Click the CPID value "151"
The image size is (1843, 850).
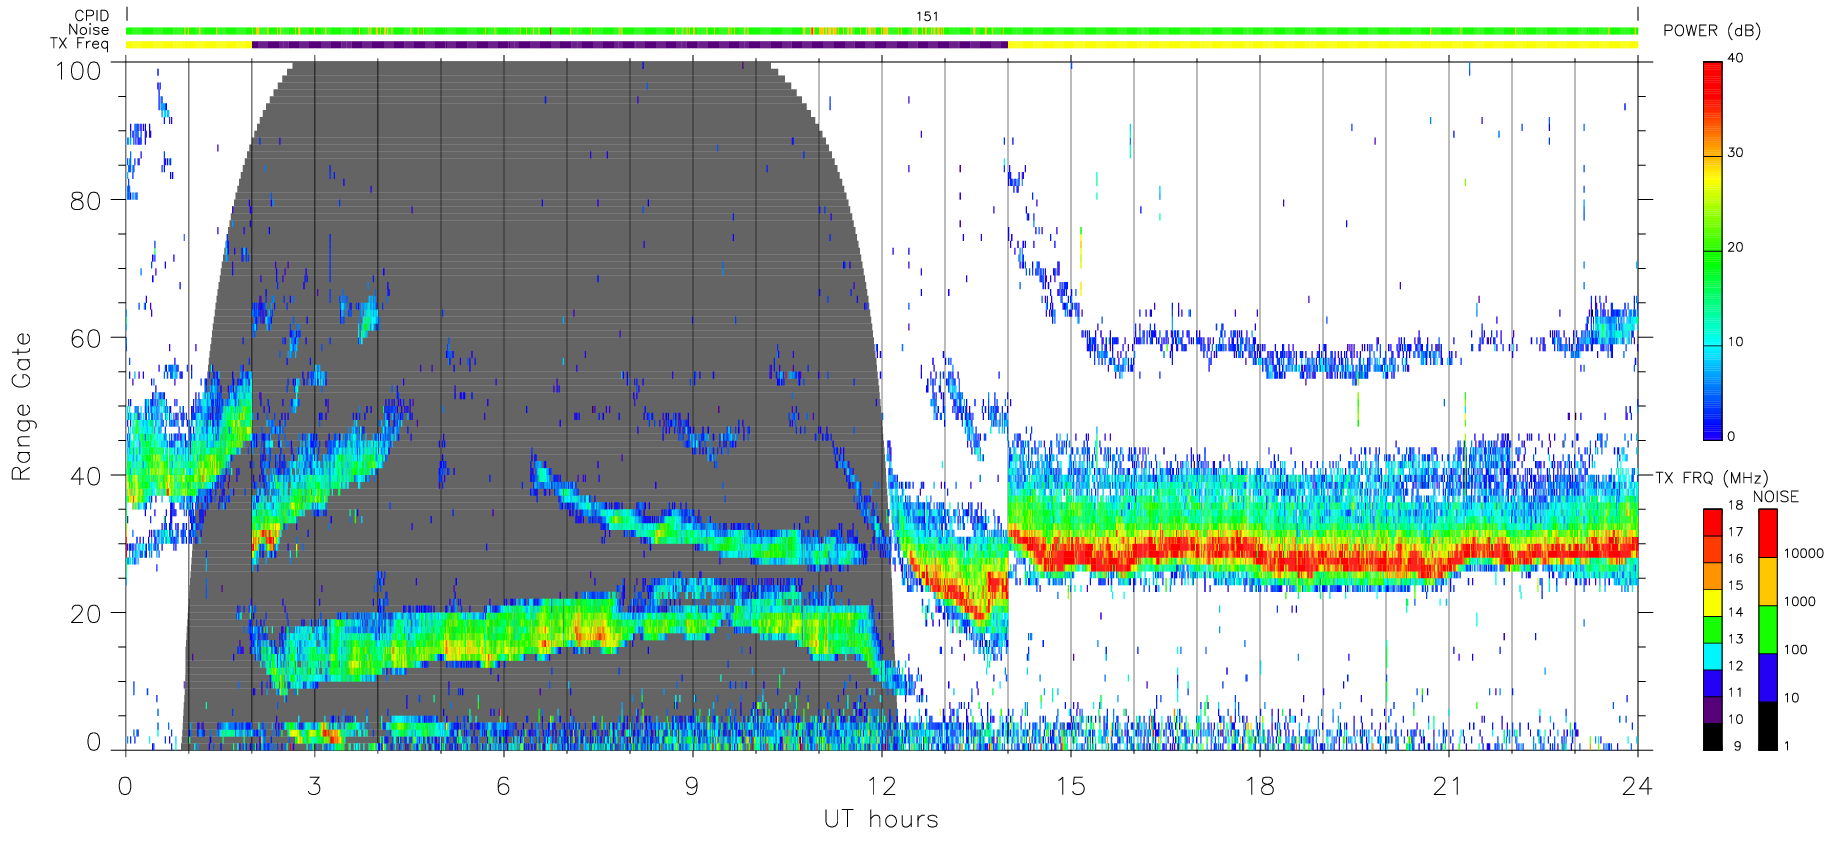[927, 16]
